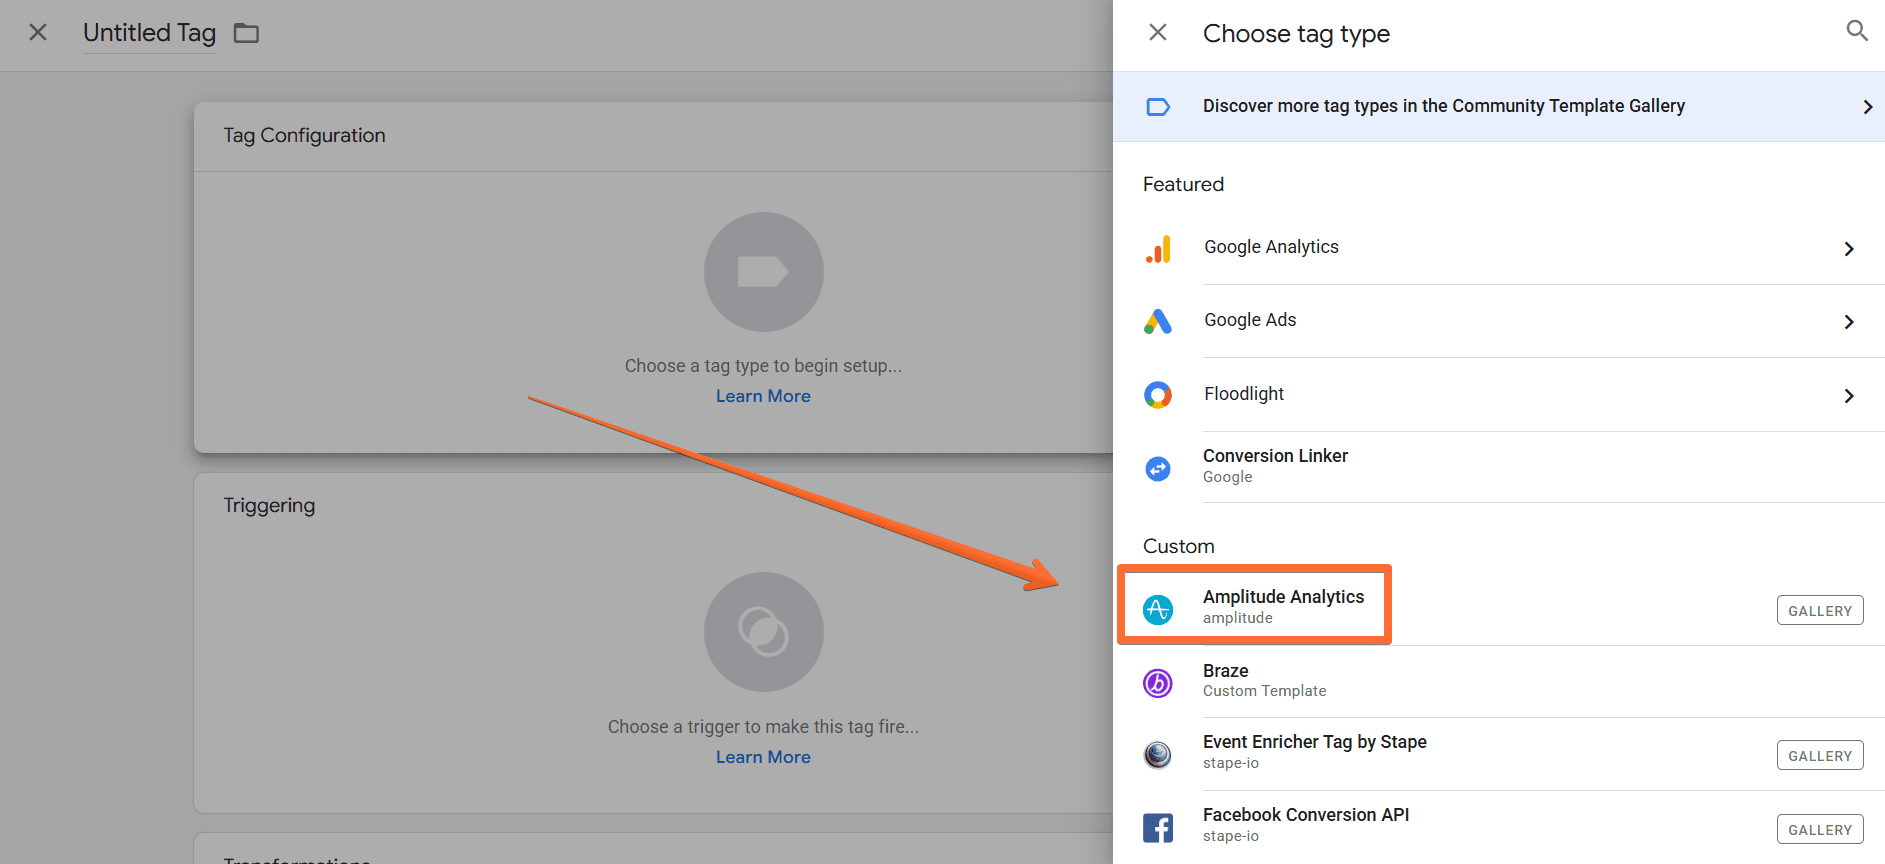Click the Choose tag type title
The width and height of the screenshot is (1885, 864).
(1296, 33)
